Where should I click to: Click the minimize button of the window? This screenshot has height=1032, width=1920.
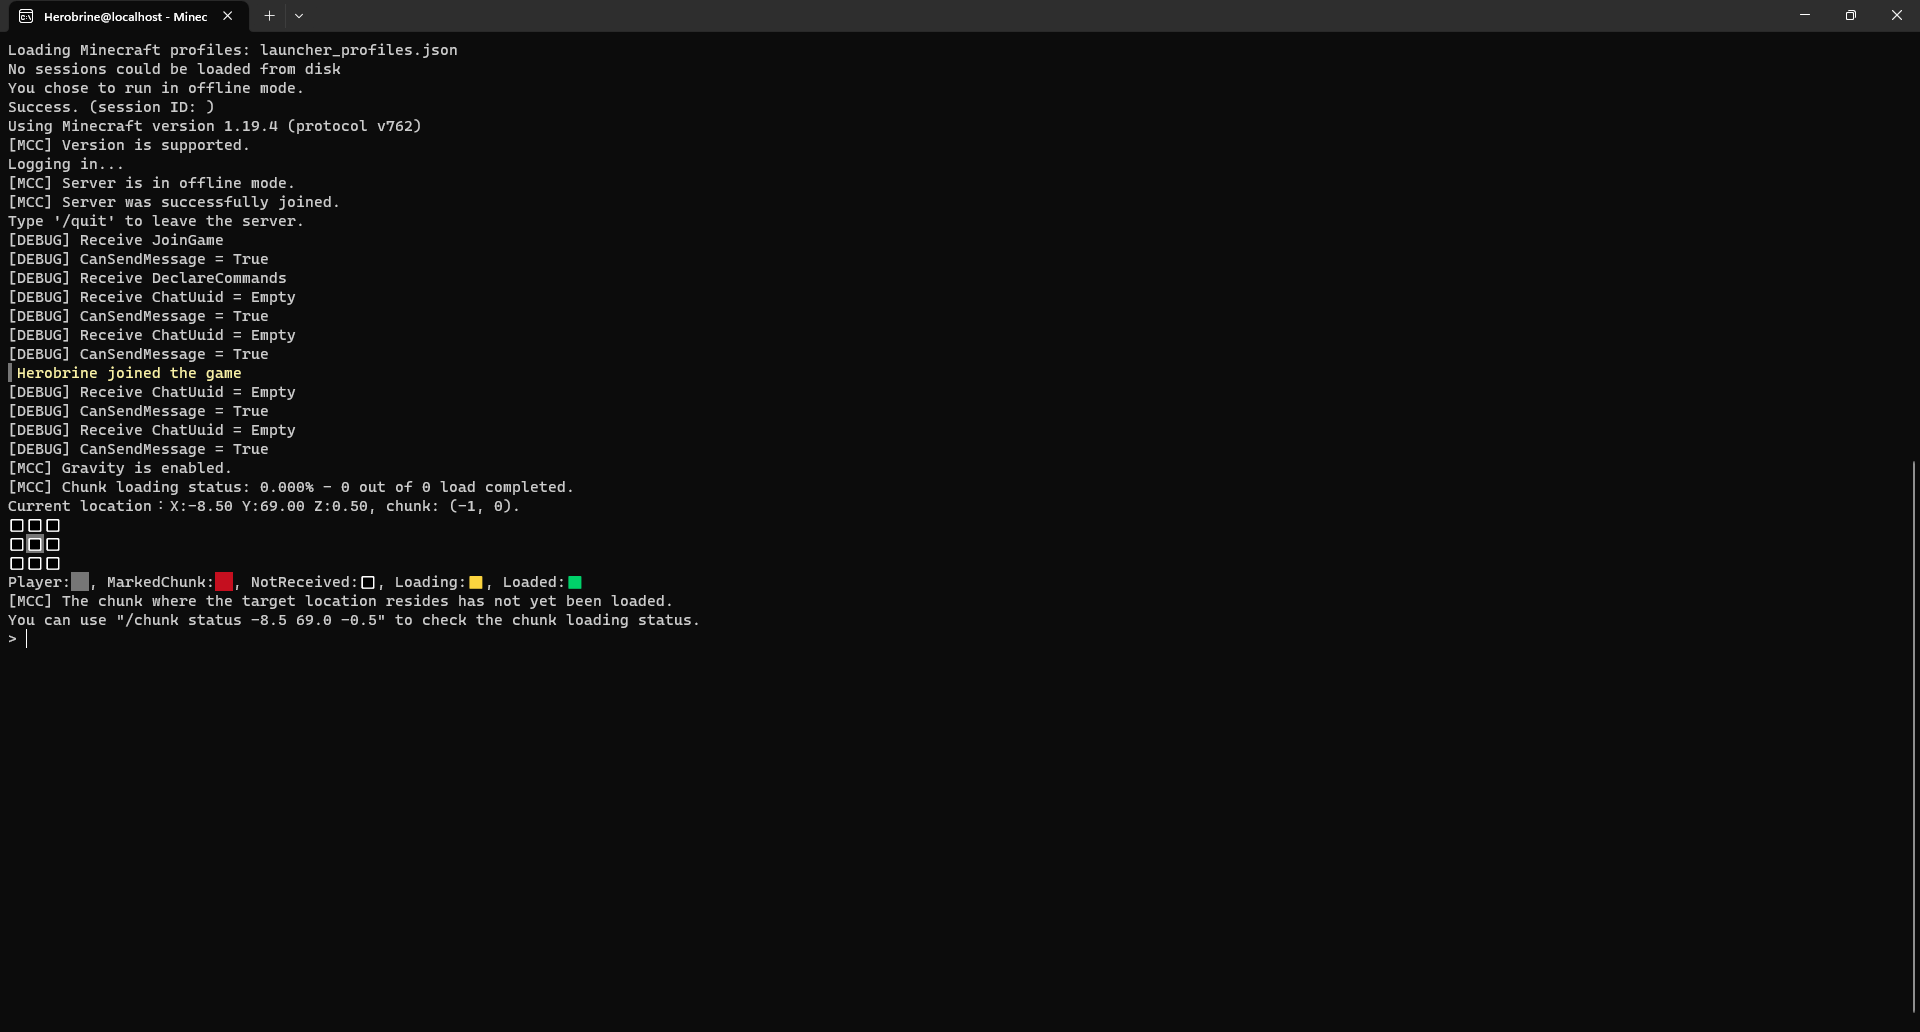(x=1805, y=15)
